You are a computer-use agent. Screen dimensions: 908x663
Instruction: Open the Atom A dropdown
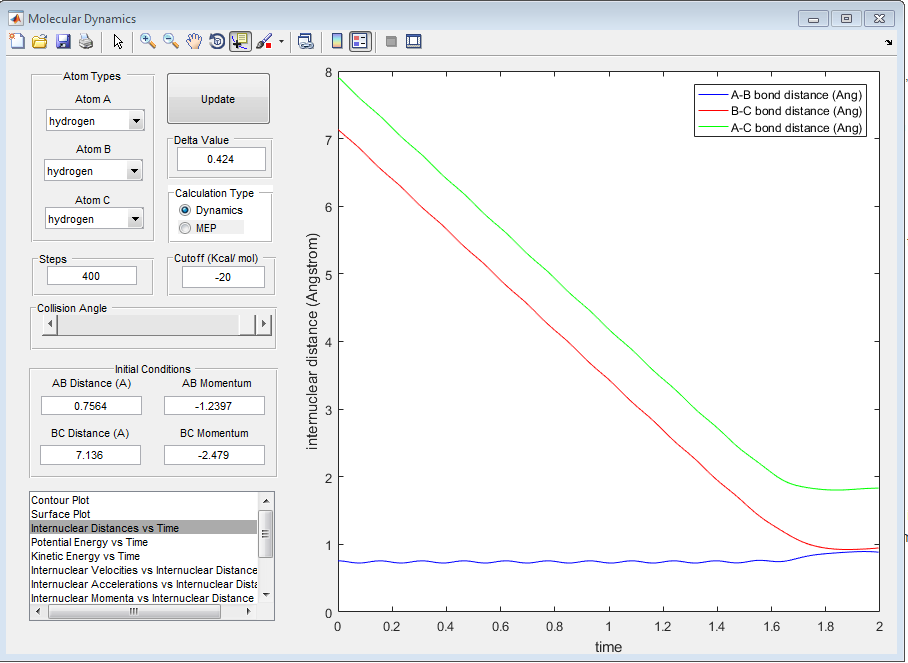click(135, 121)
